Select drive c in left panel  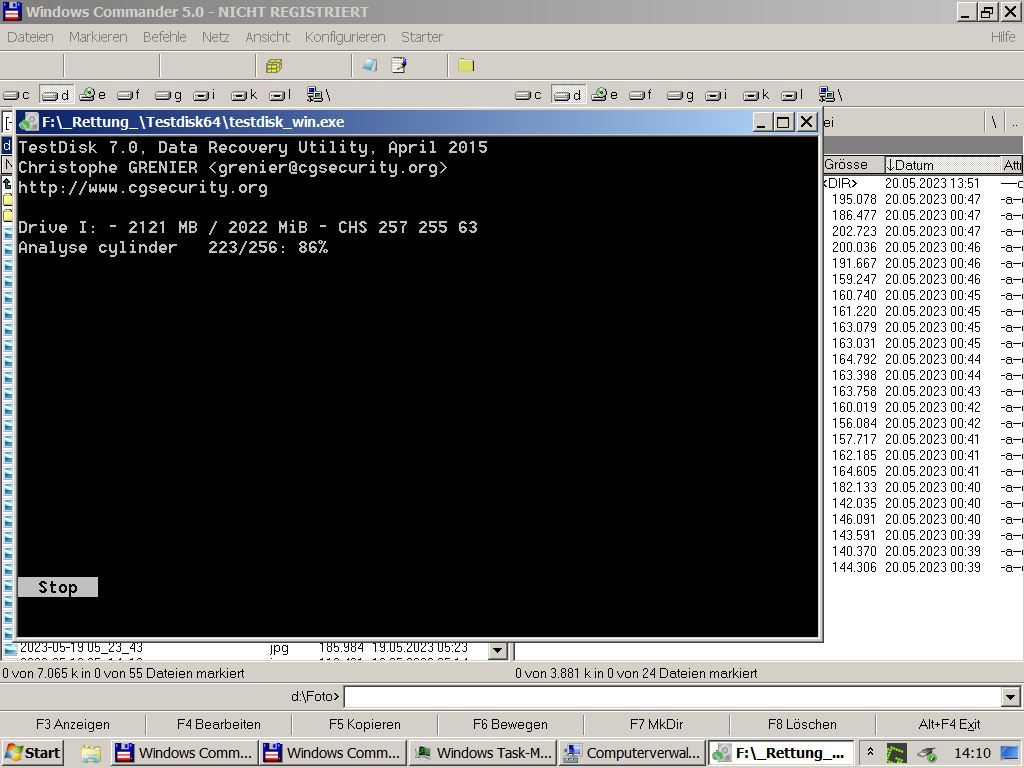pos(17,95)
